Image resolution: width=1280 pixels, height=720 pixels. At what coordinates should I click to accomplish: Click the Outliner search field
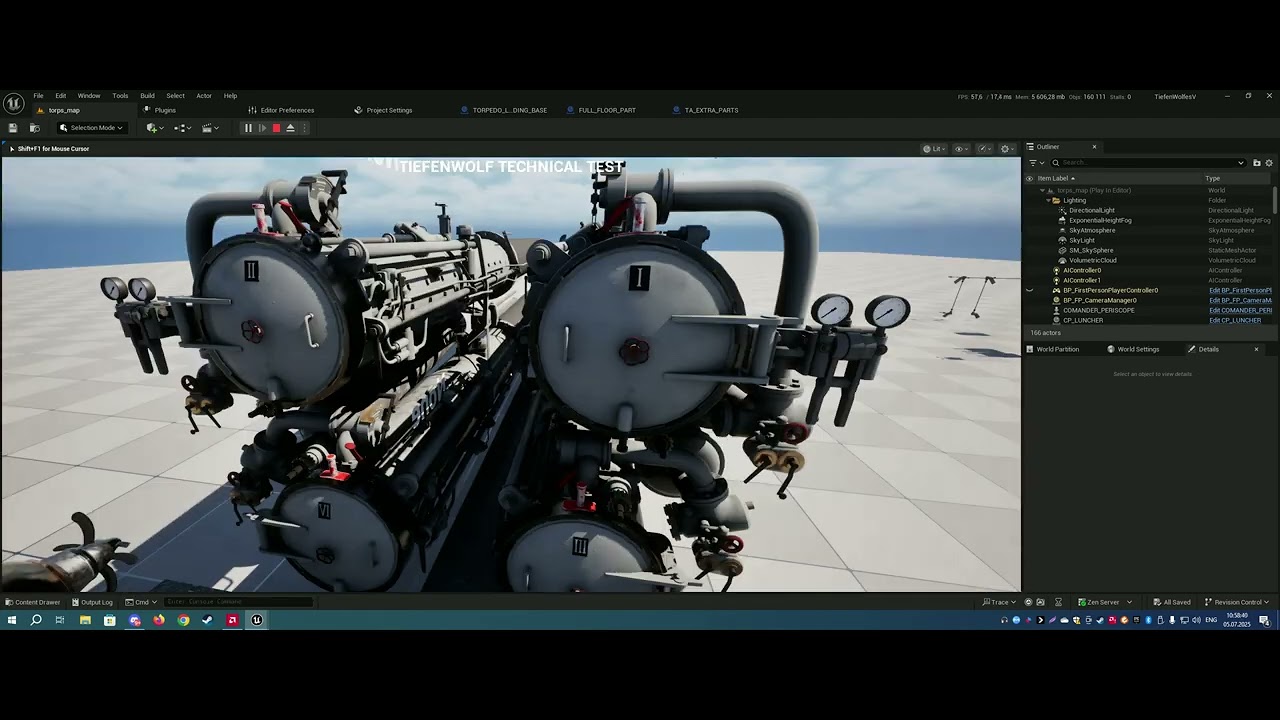(1148, 163)
